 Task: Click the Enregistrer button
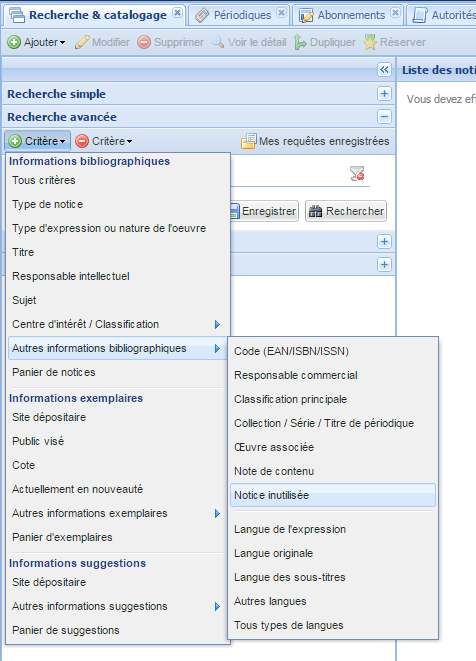[x=264, y=211]
